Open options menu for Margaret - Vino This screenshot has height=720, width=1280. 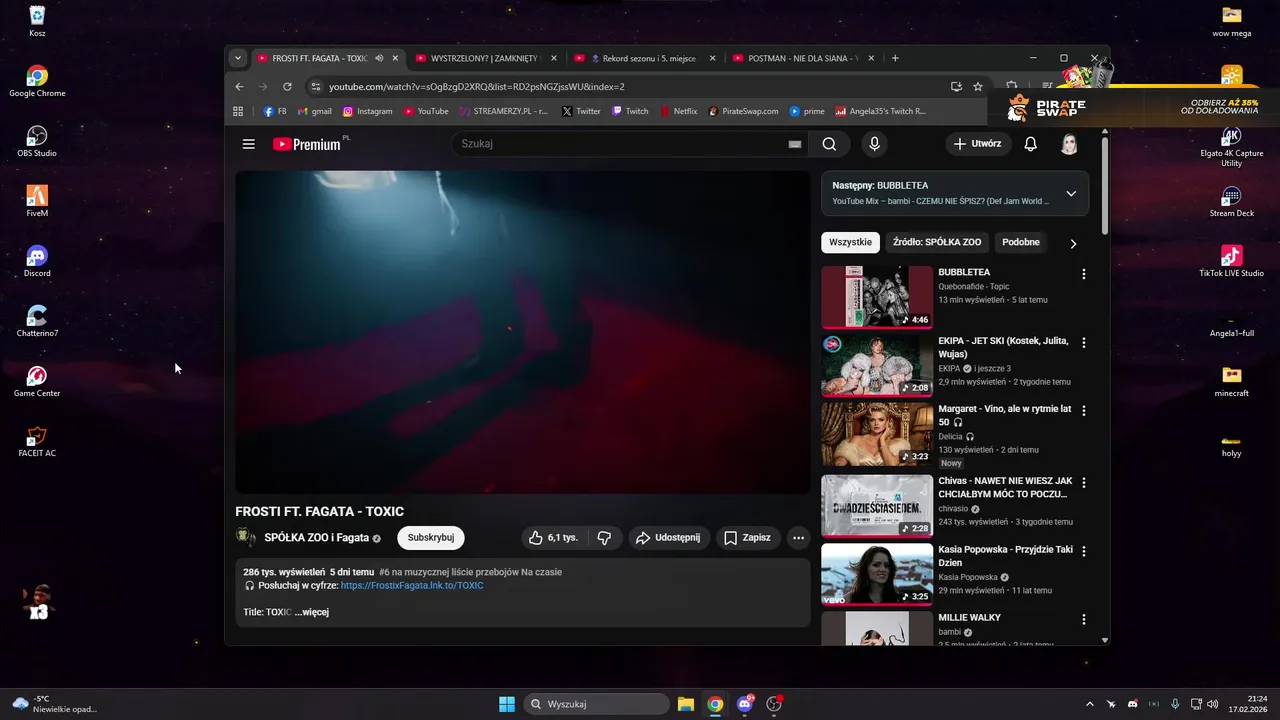[x=1083, y=410]
